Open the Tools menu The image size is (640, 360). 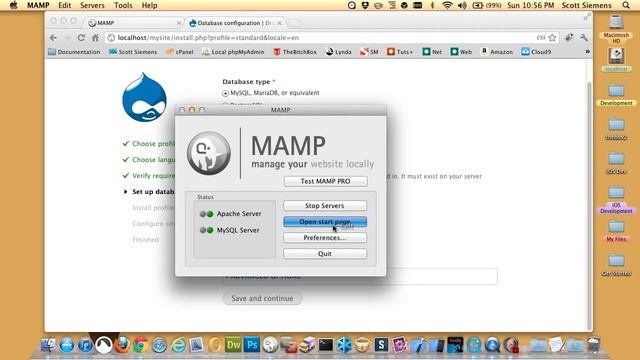pyautogui.click(x=123, y=5)
